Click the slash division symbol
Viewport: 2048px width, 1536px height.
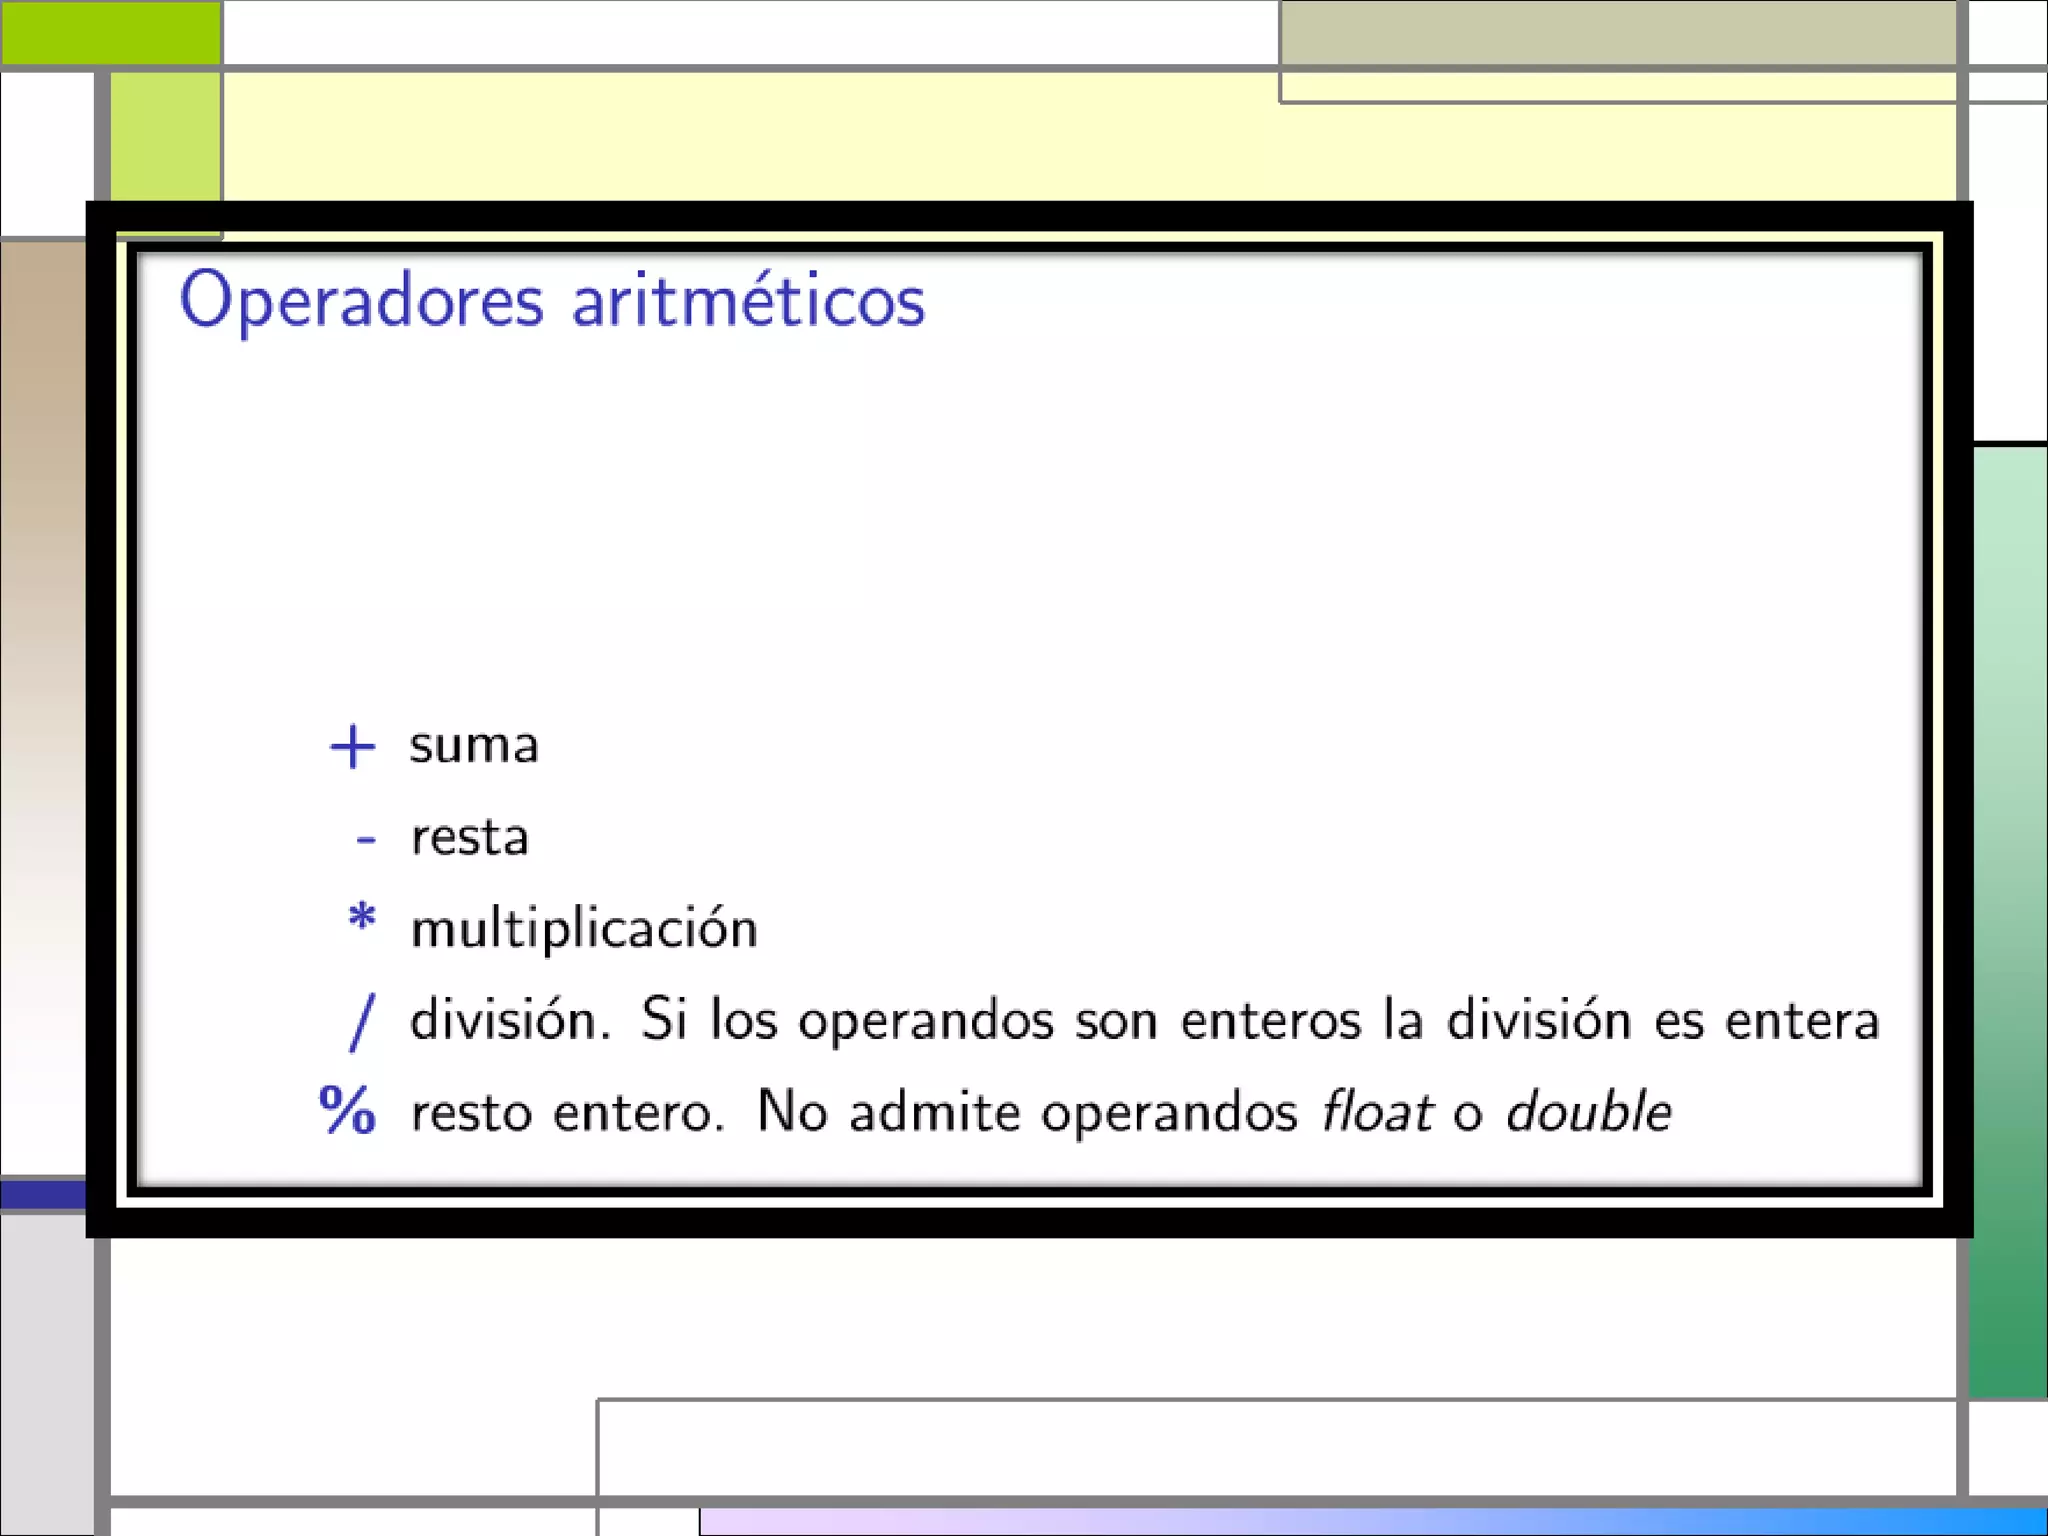coord(362,1022)
